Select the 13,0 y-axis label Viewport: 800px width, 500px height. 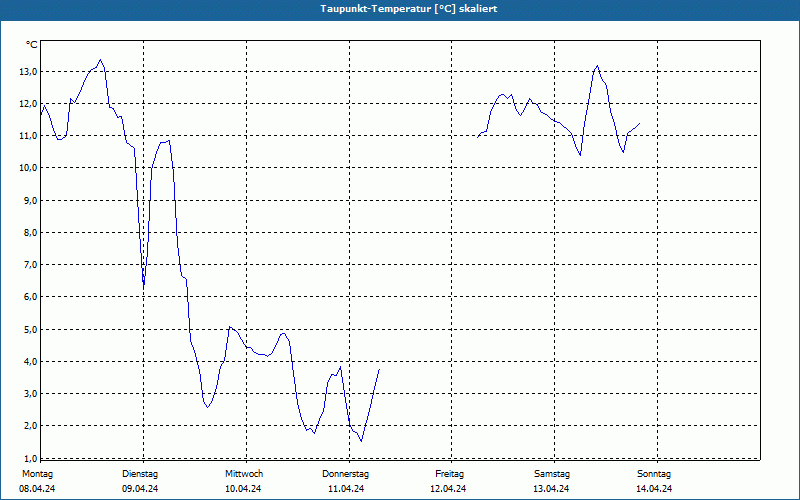(x=28, y=71)
